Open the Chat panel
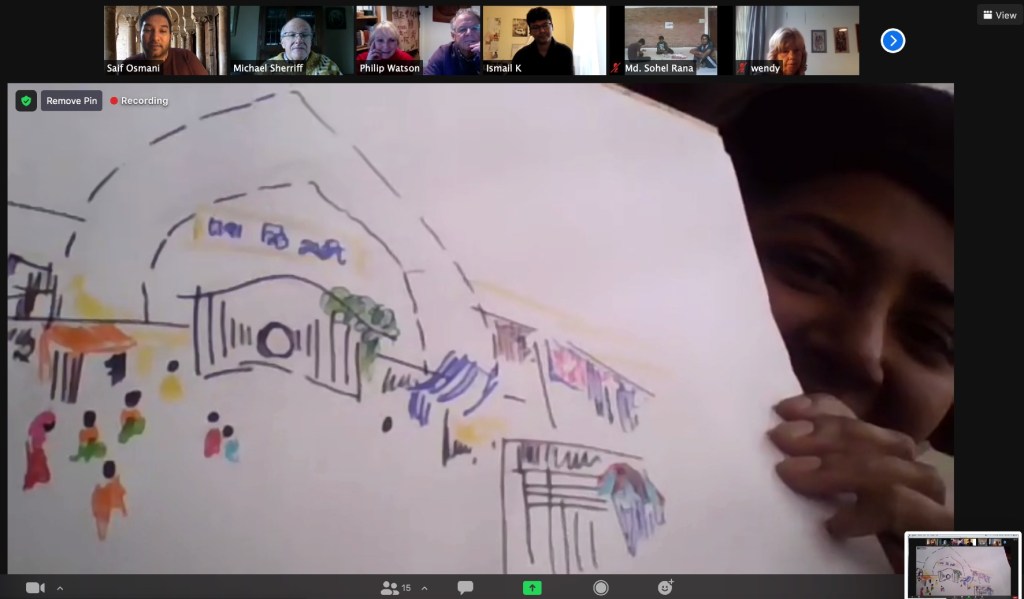The height and width of the screenshot is (599, 1024). point(465,588)
